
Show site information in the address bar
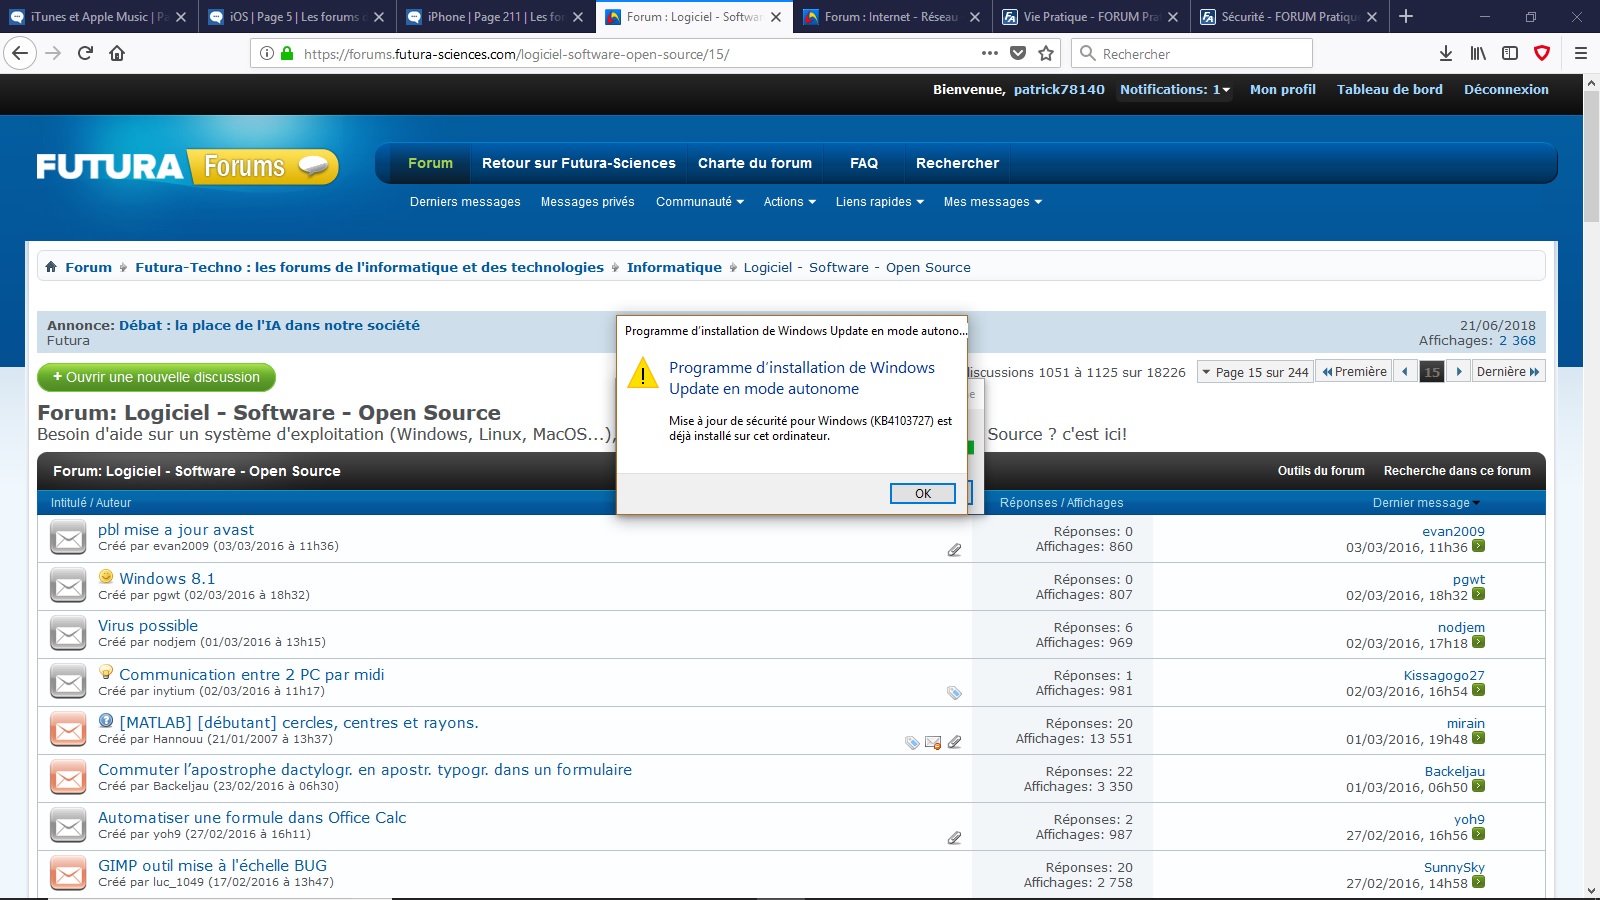tap(267, 53)
